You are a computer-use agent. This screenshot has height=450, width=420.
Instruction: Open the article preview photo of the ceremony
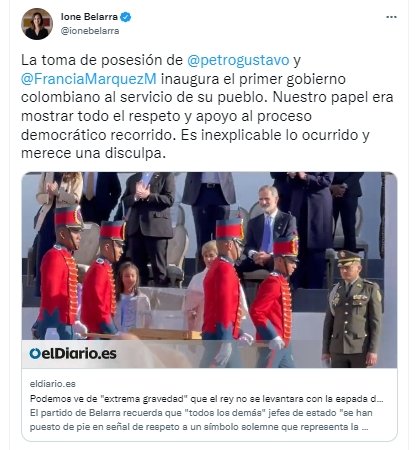click(209, 270)
